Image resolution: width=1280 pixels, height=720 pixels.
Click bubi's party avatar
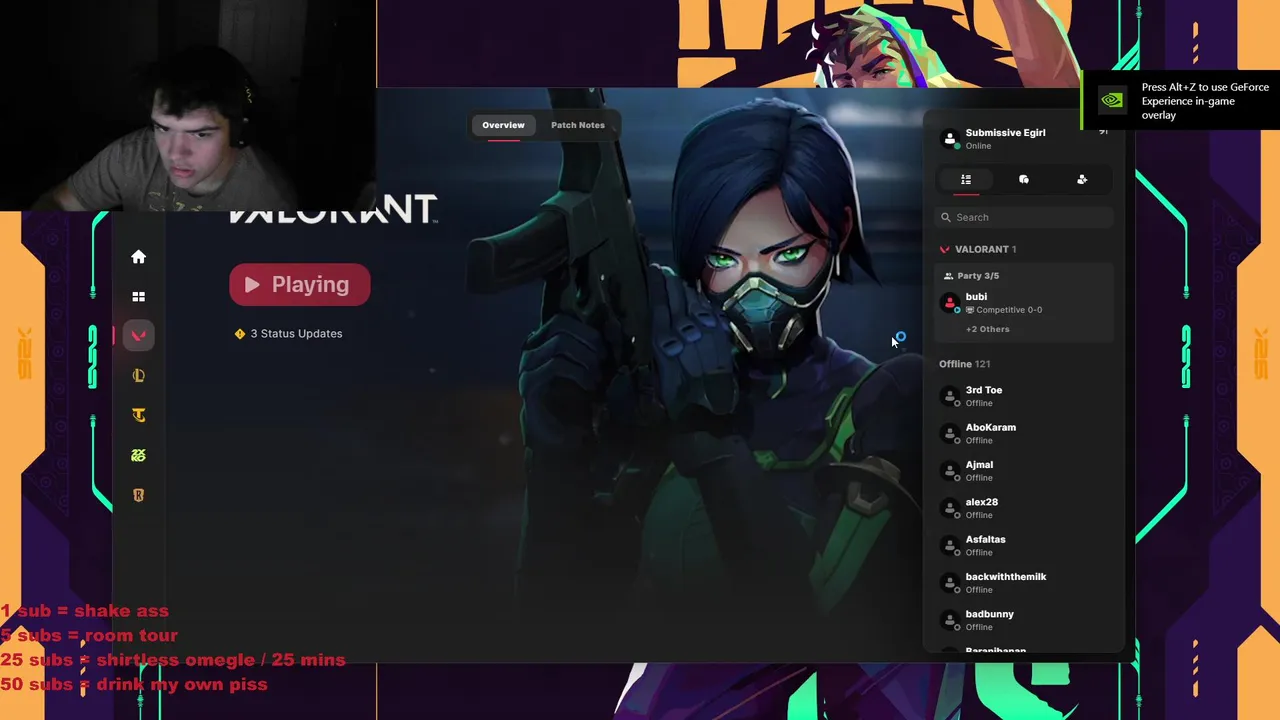[949, 302]
